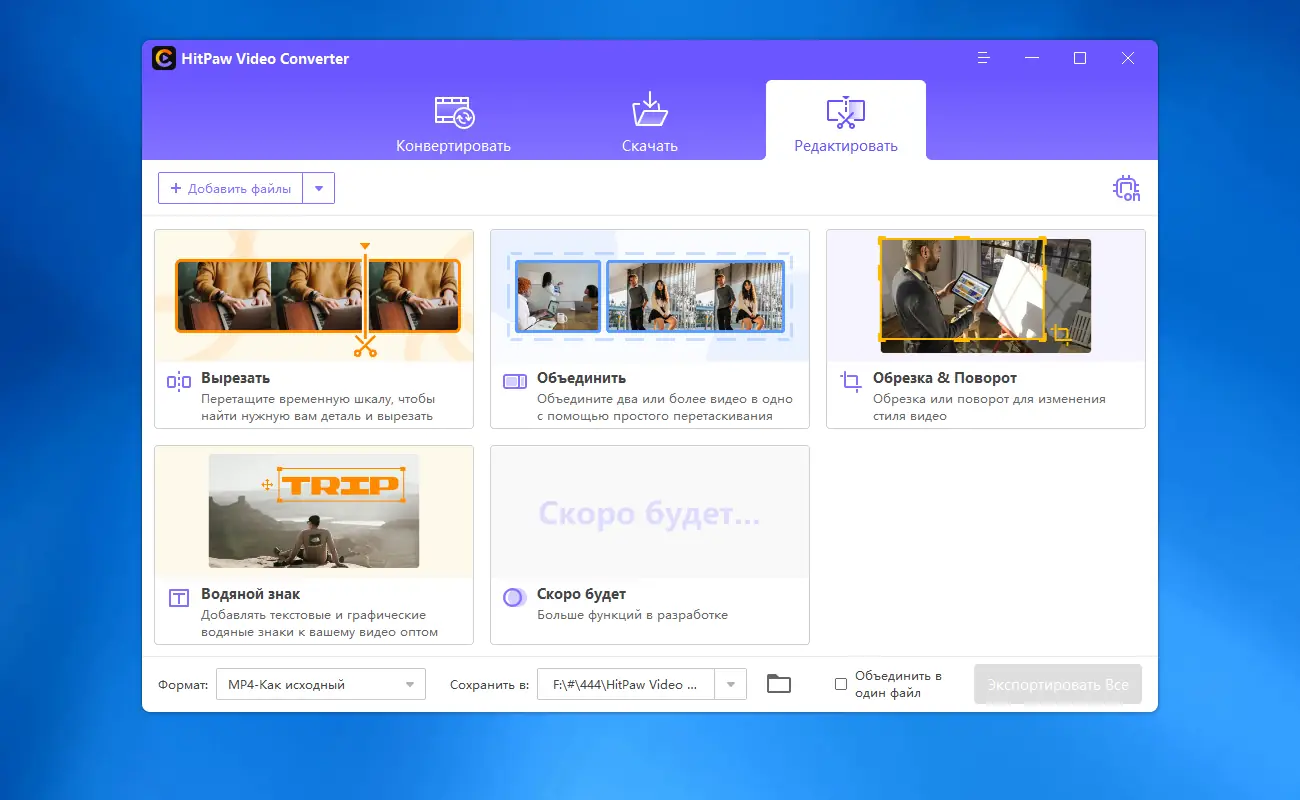Maximize the HitPaw Video Converter window
This screenshot has height=800, width=1300.
coord(1080,58)
